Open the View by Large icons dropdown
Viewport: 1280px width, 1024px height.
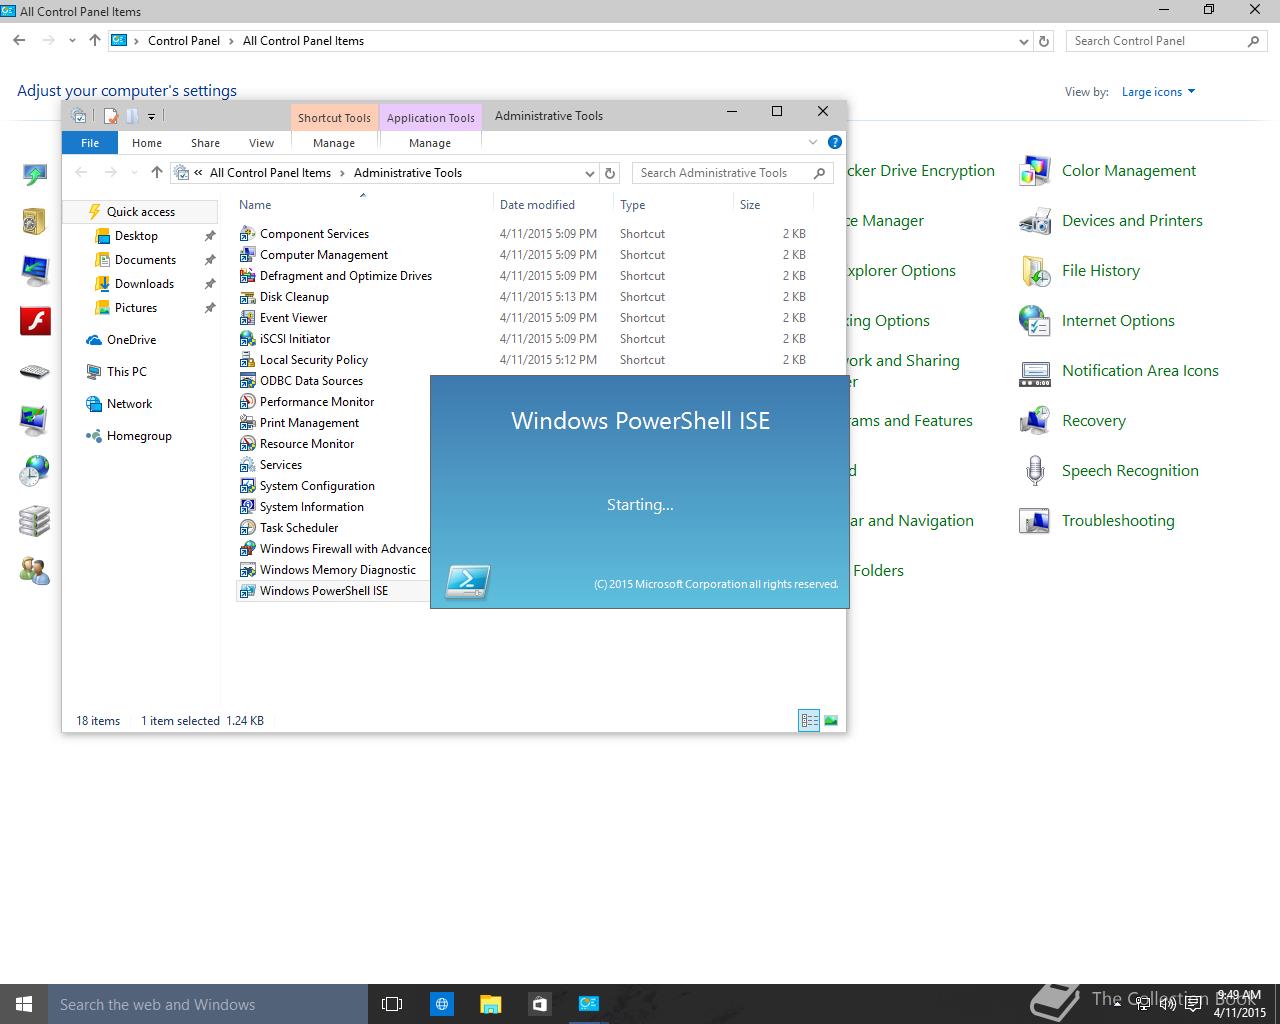1158,92
